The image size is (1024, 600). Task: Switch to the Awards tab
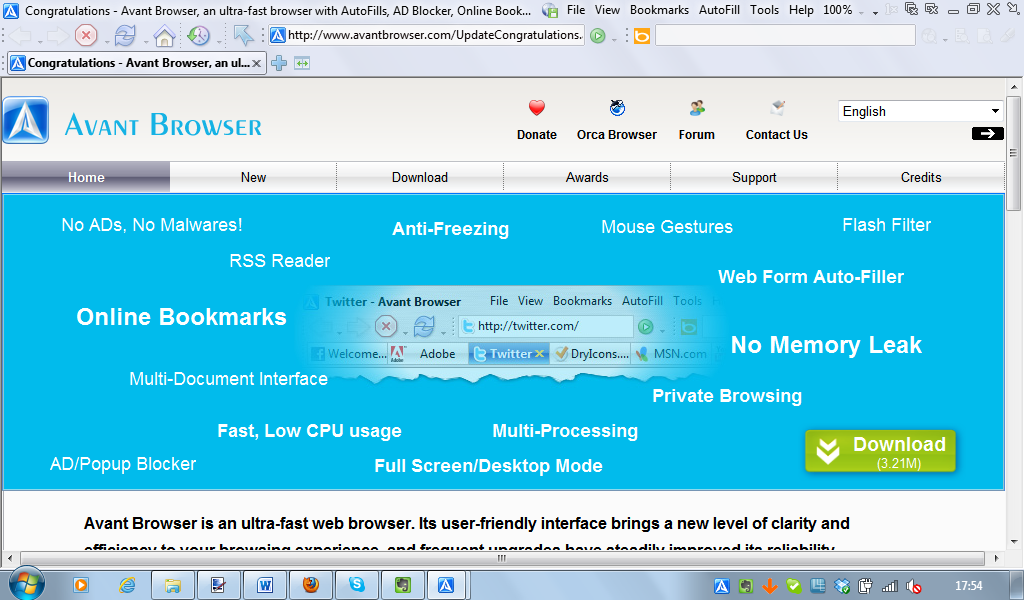point(587,177)
